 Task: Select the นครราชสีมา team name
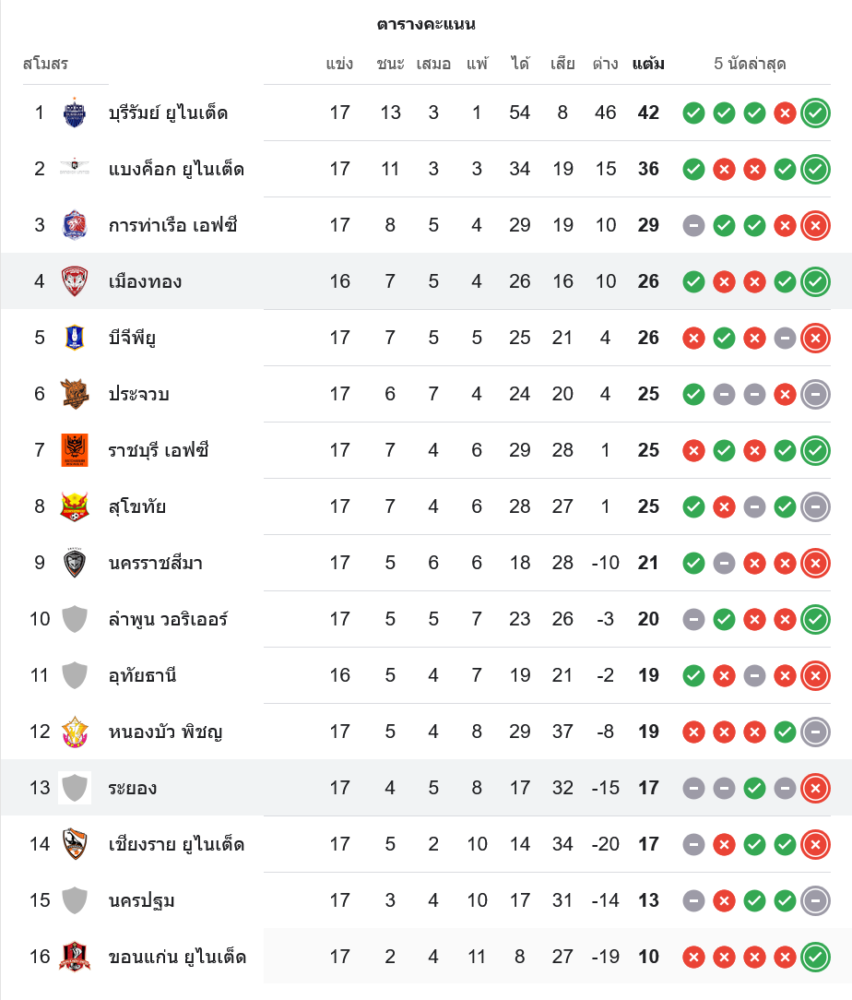[x=156, y=563]
